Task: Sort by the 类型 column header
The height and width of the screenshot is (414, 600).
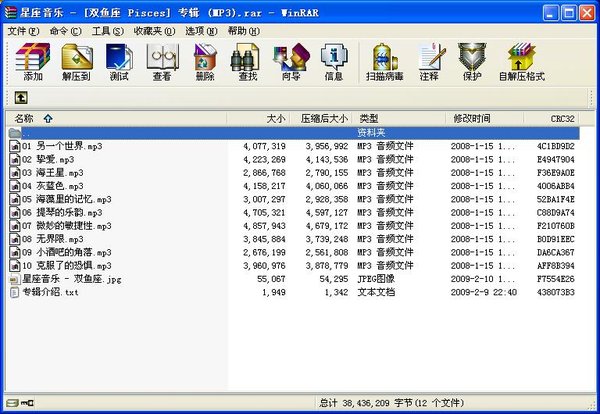Action: coord(399,119)
